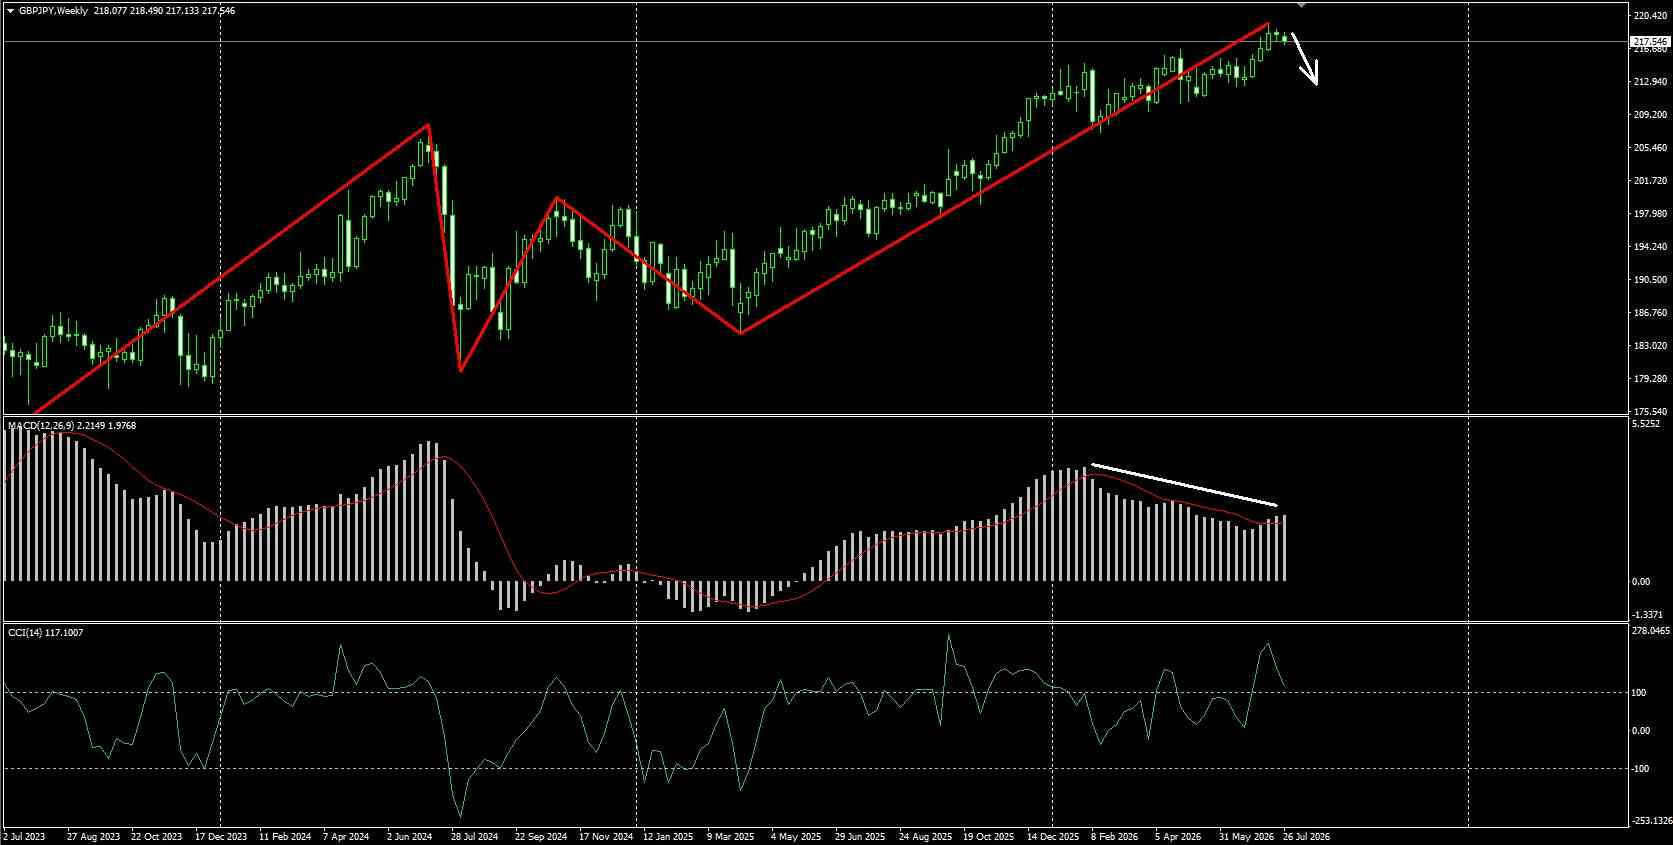The height and width of the screenshot is (845, 1673).
Task: Click the 183.020 price axis label
Action: point(1650,346)
